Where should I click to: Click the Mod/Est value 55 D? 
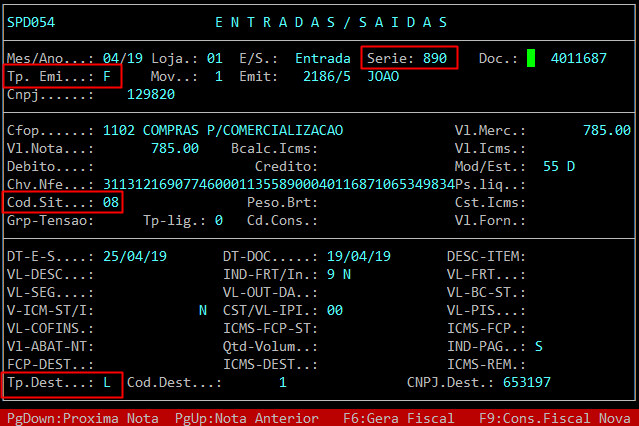559,166
